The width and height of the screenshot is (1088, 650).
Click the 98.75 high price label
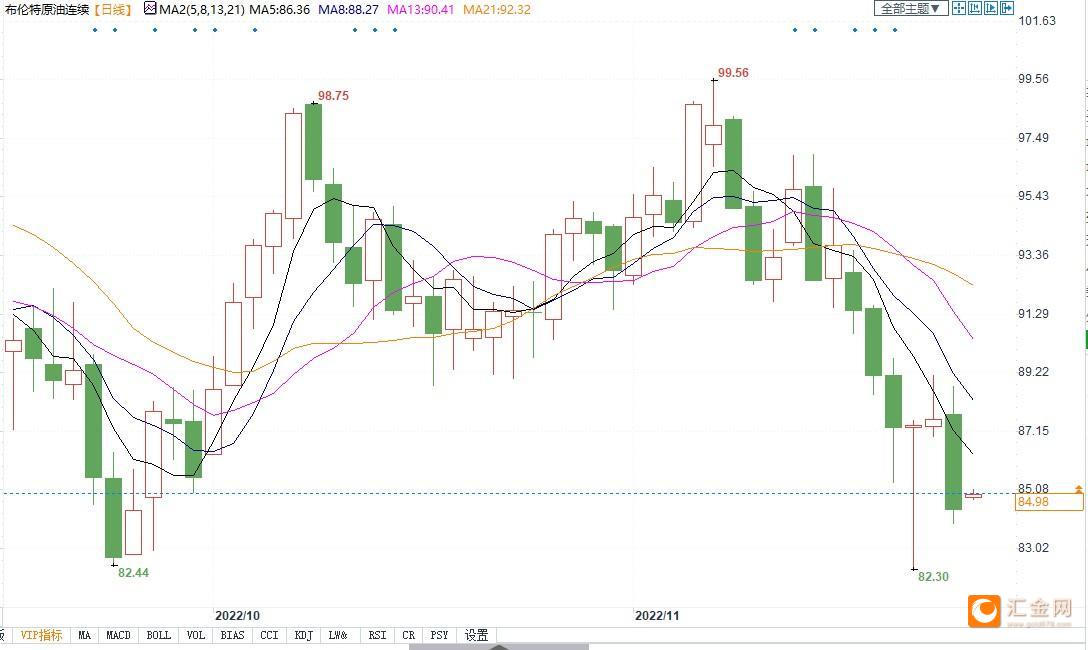coord(333,96)
